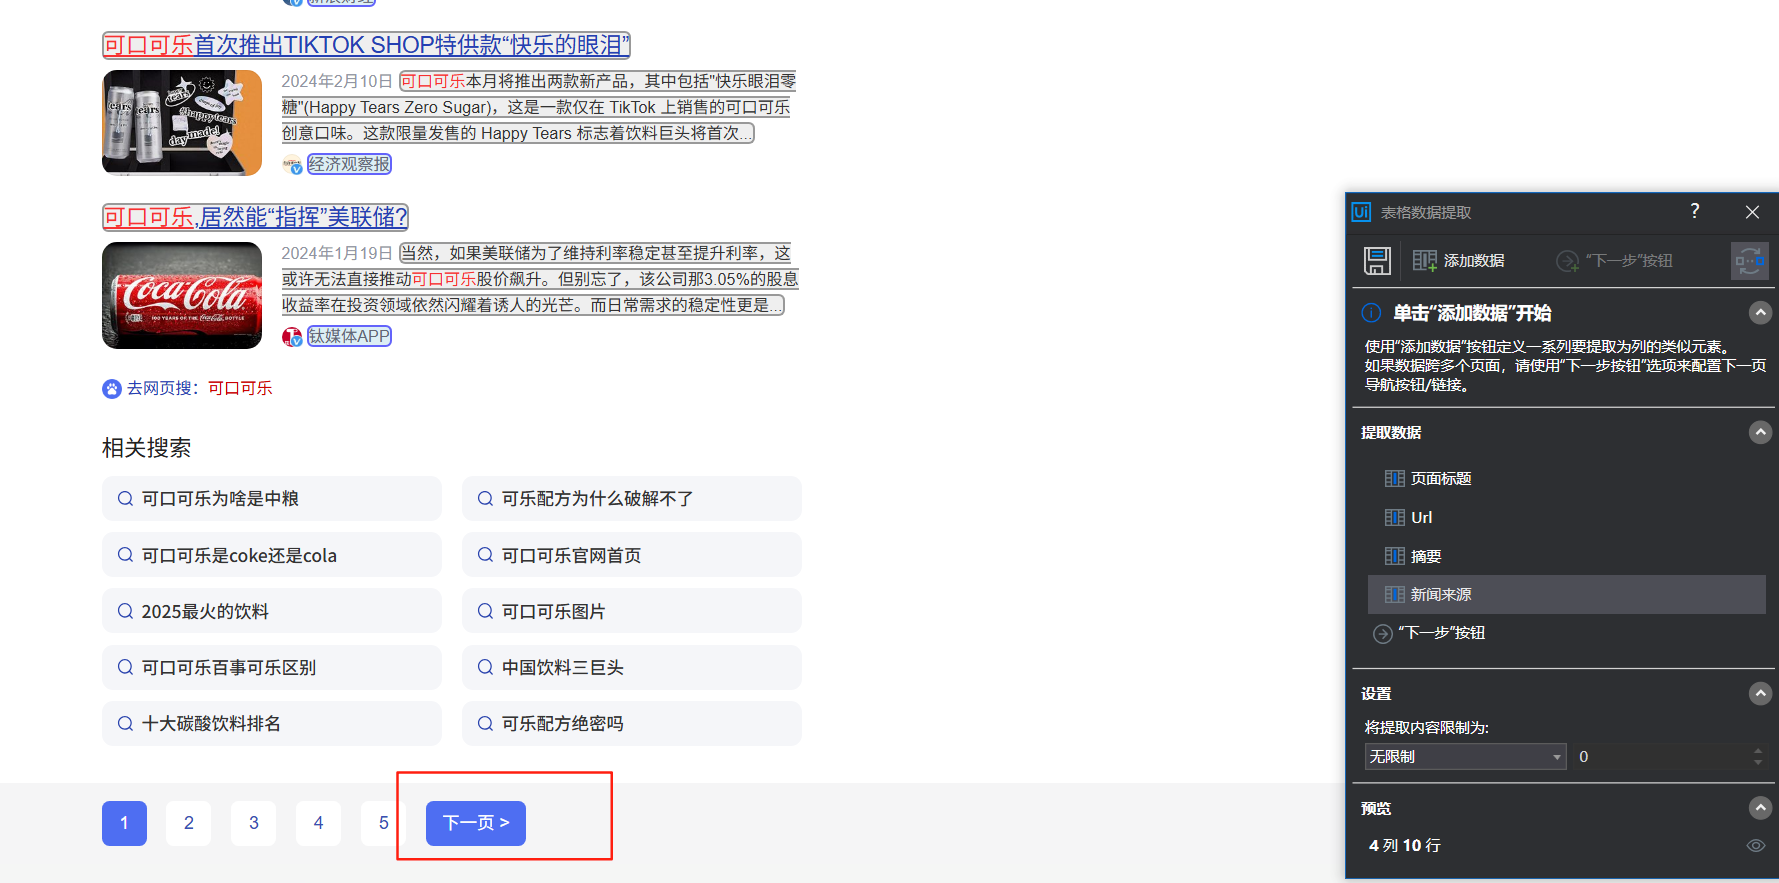Go to results page 3

tap(254, 823)
